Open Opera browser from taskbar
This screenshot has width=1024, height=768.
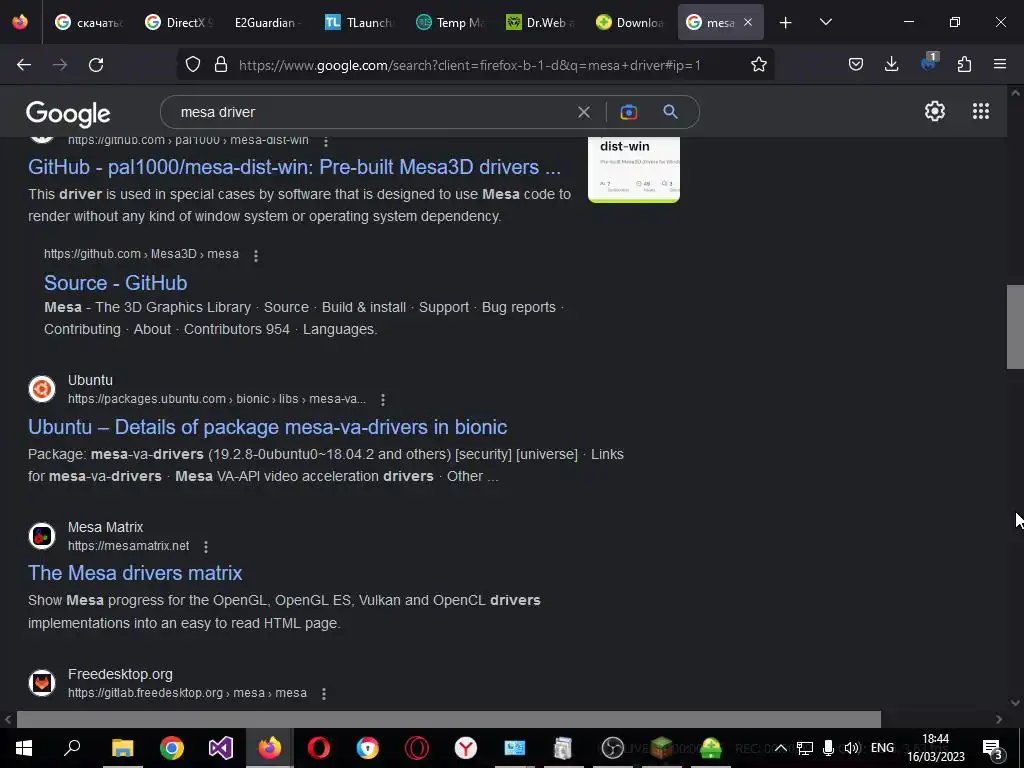[x=319, y=748]
